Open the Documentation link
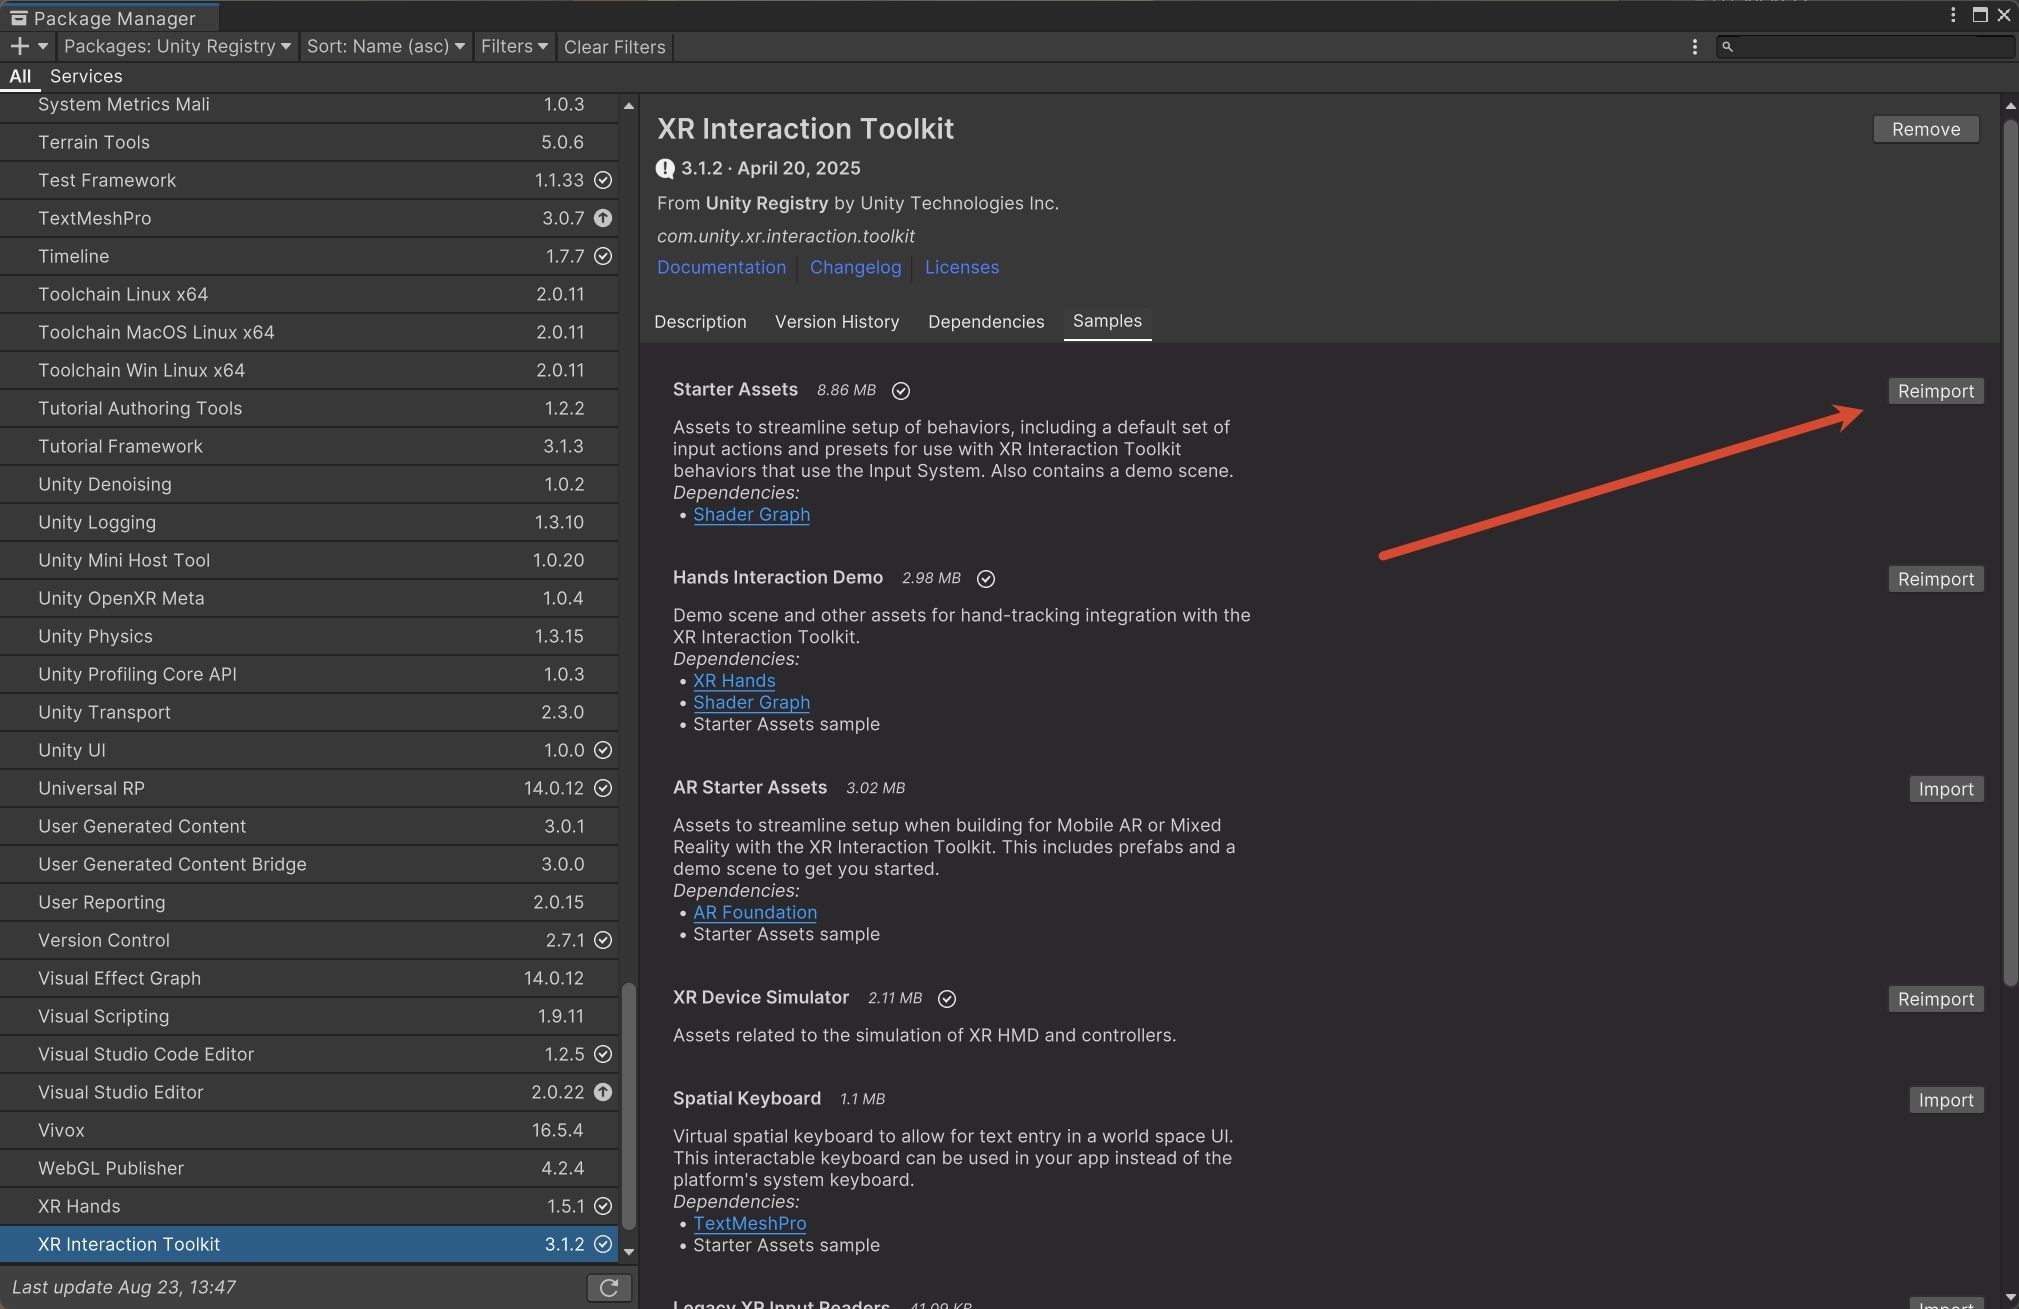 tap(721, 267)
